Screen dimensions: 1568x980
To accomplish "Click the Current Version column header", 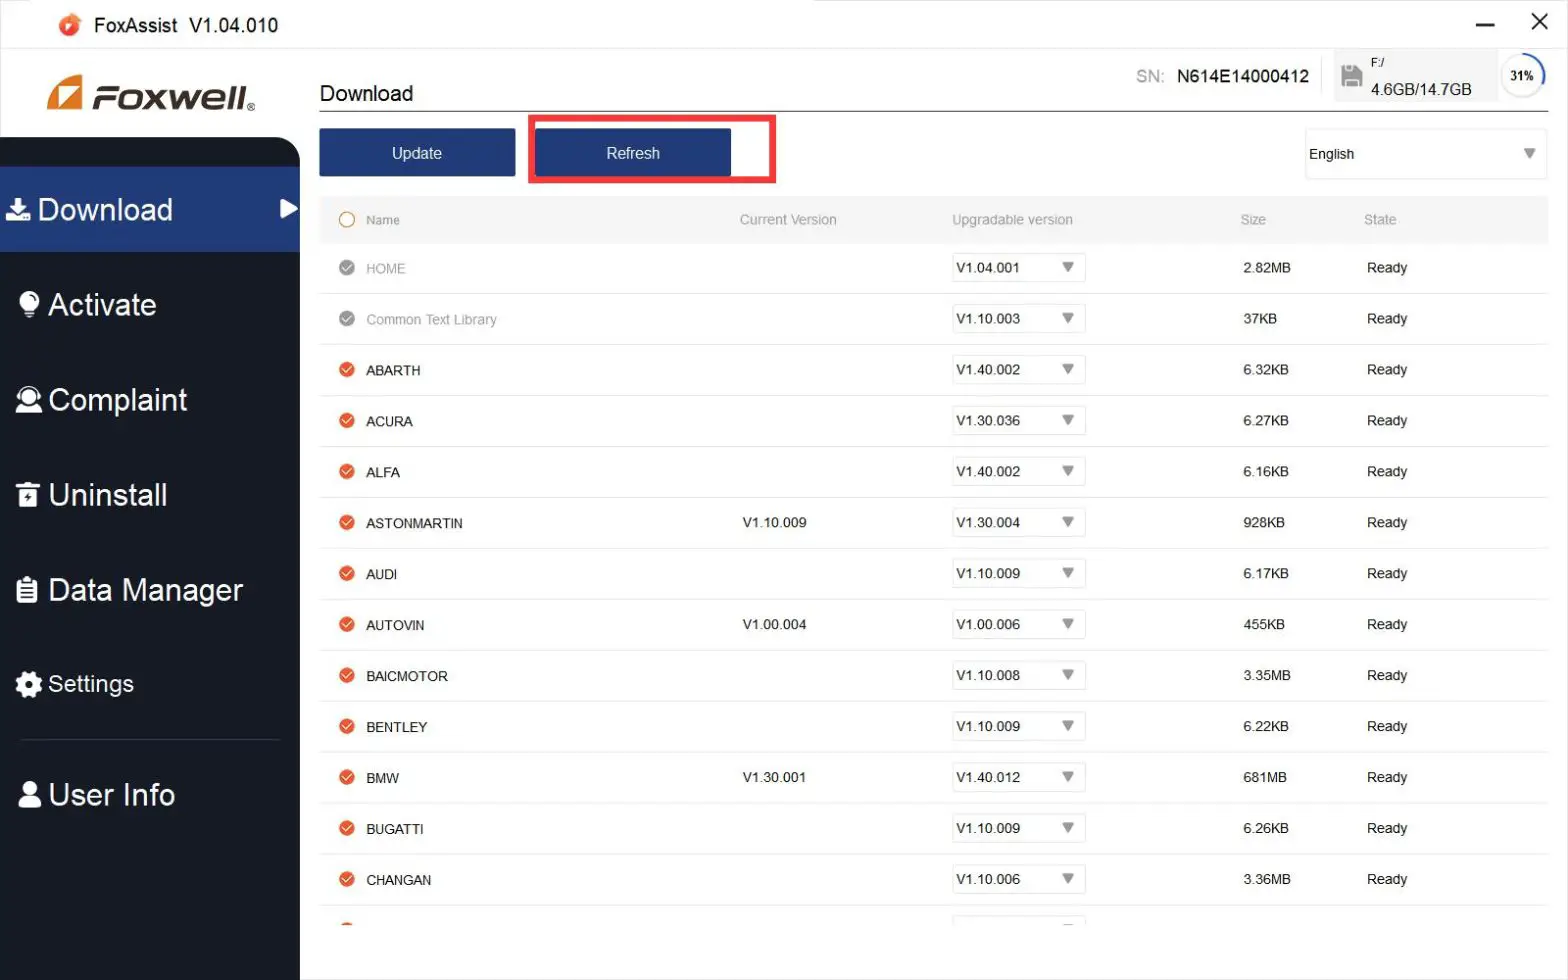I will point(788,220).
